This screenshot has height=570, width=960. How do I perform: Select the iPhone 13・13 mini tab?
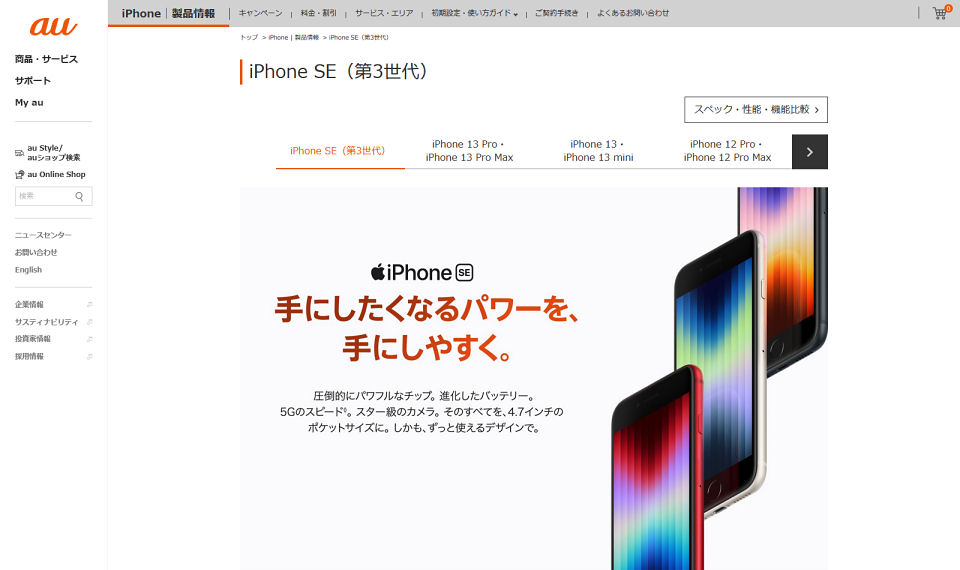(x=598, y=151)
